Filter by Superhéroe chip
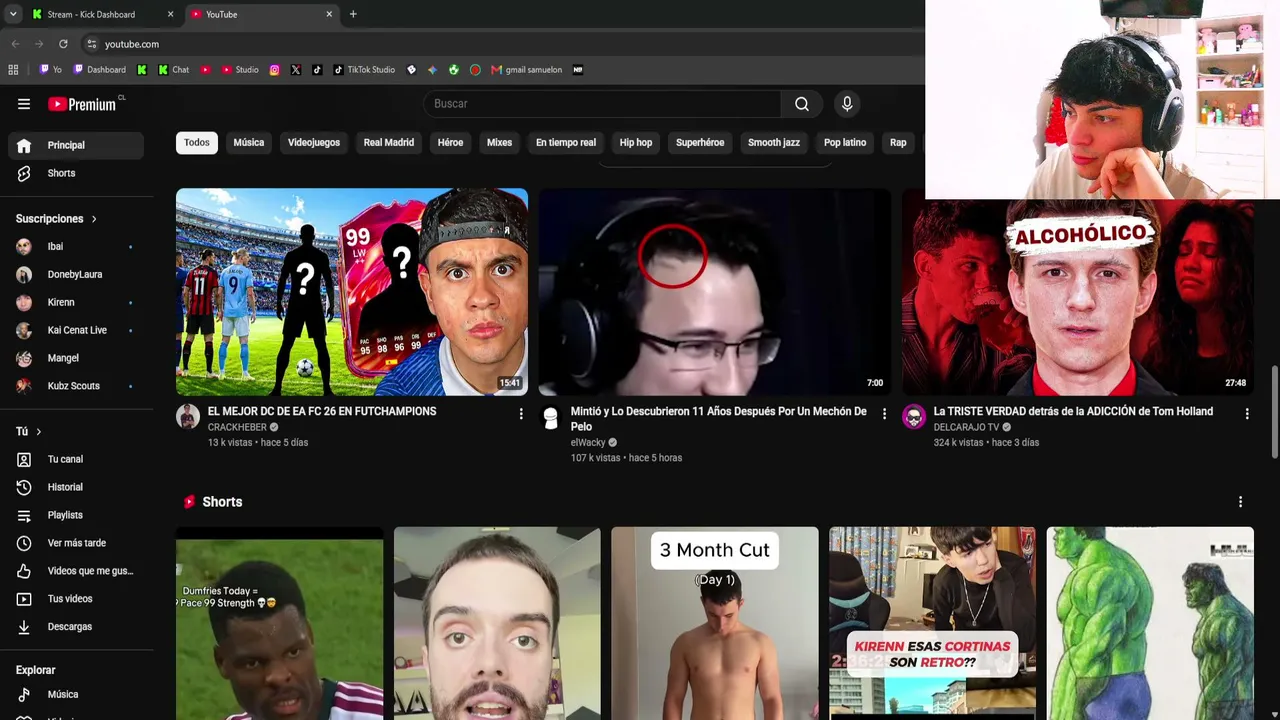 (x=700, y=143)
